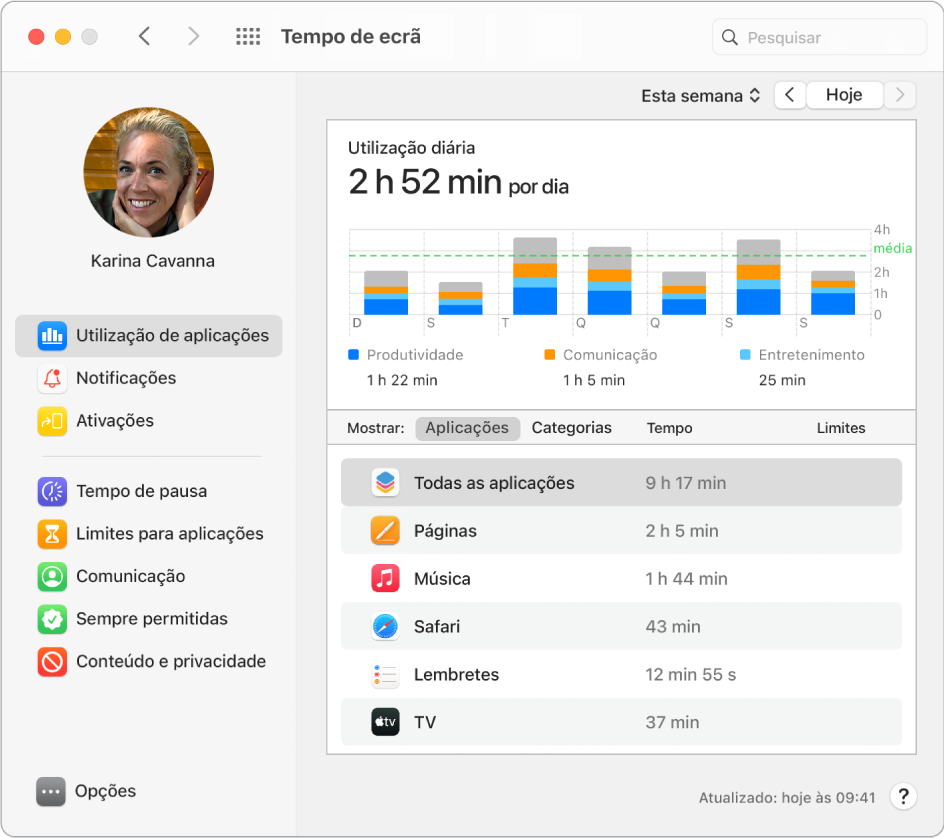
Task: Open Sempre permitidas in sidebar
Action: click(149, 619)
